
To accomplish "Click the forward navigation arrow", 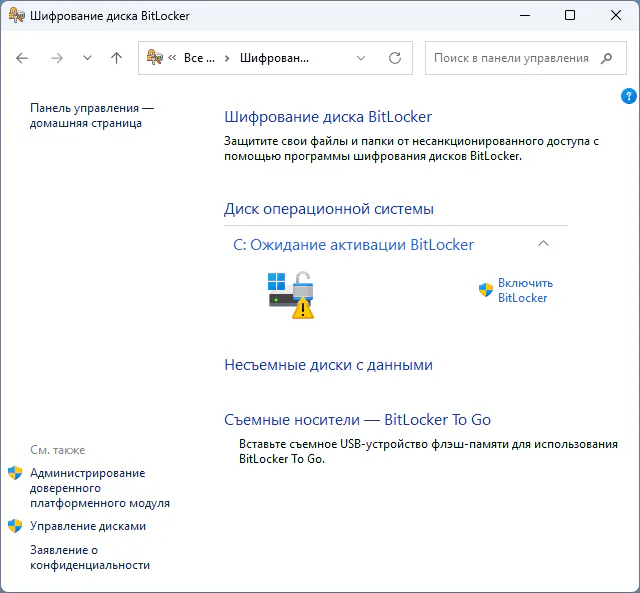I will coord(57,58).
